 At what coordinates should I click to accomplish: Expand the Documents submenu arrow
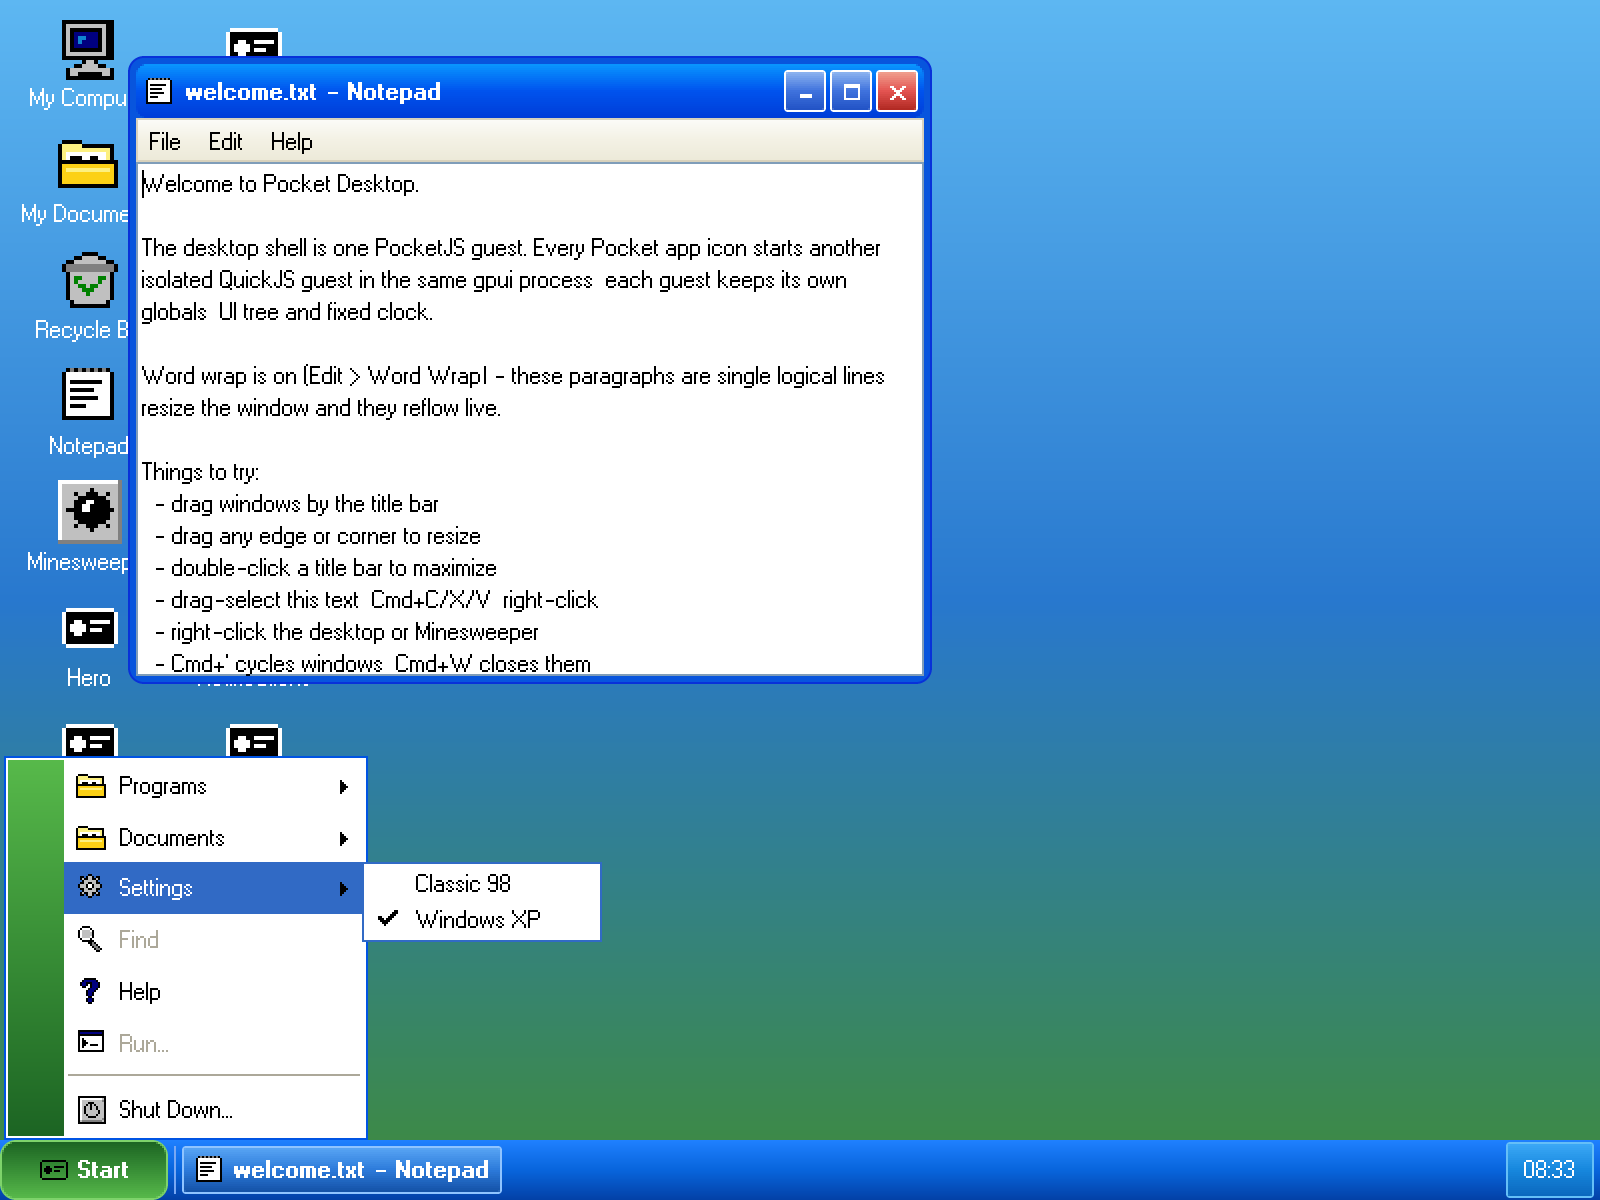343,839
